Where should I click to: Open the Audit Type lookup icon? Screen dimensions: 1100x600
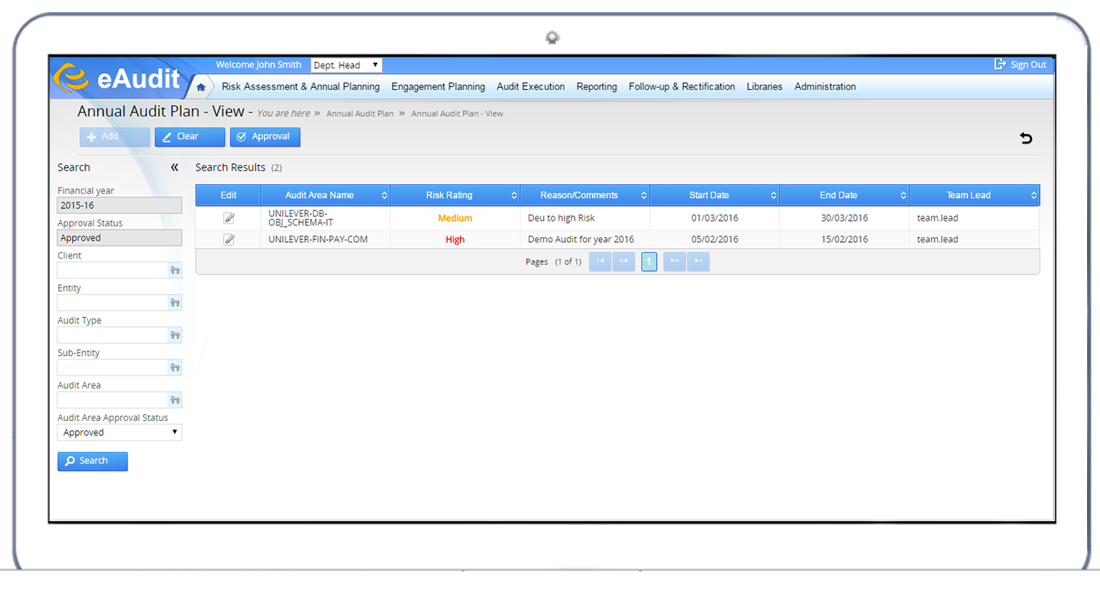(x=175, y=335)
